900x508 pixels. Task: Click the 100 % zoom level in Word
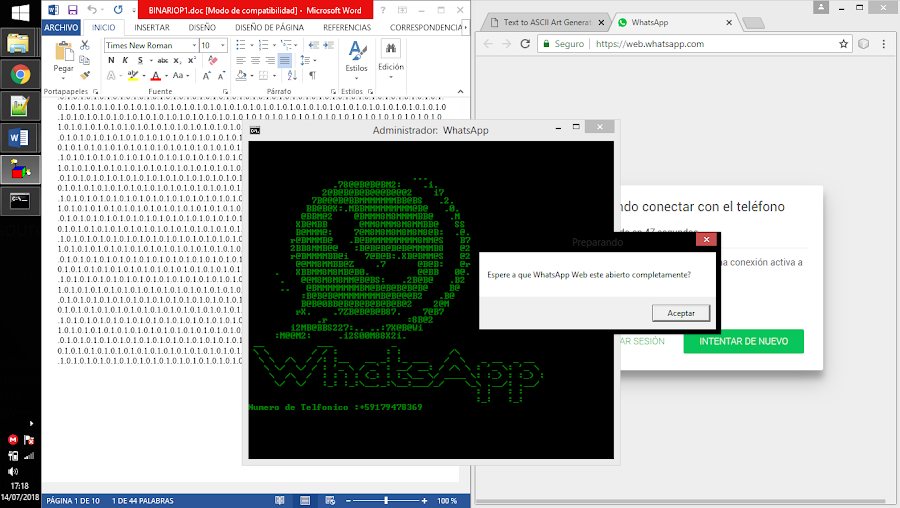point(447,501)
